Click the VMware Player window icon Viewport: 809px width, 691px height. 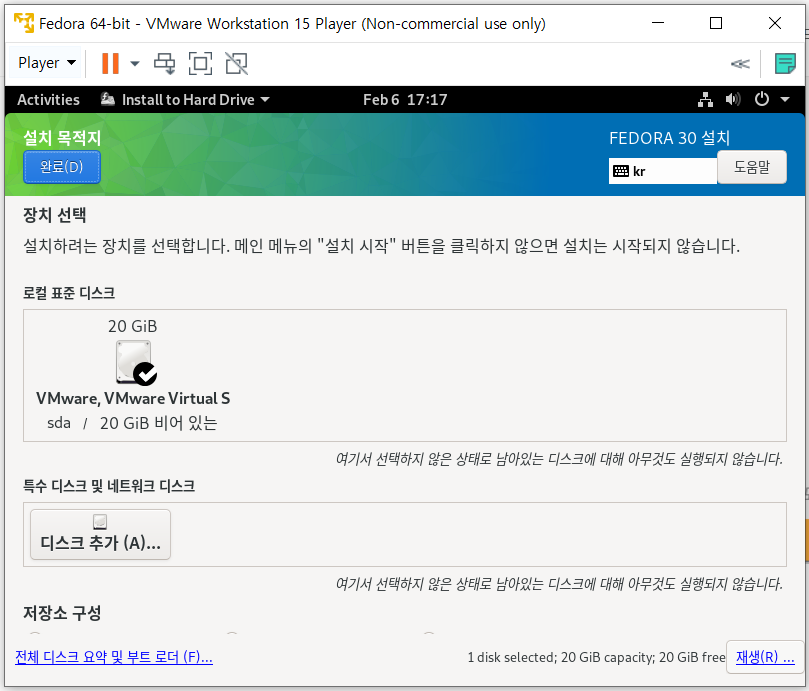coord(24,23)
